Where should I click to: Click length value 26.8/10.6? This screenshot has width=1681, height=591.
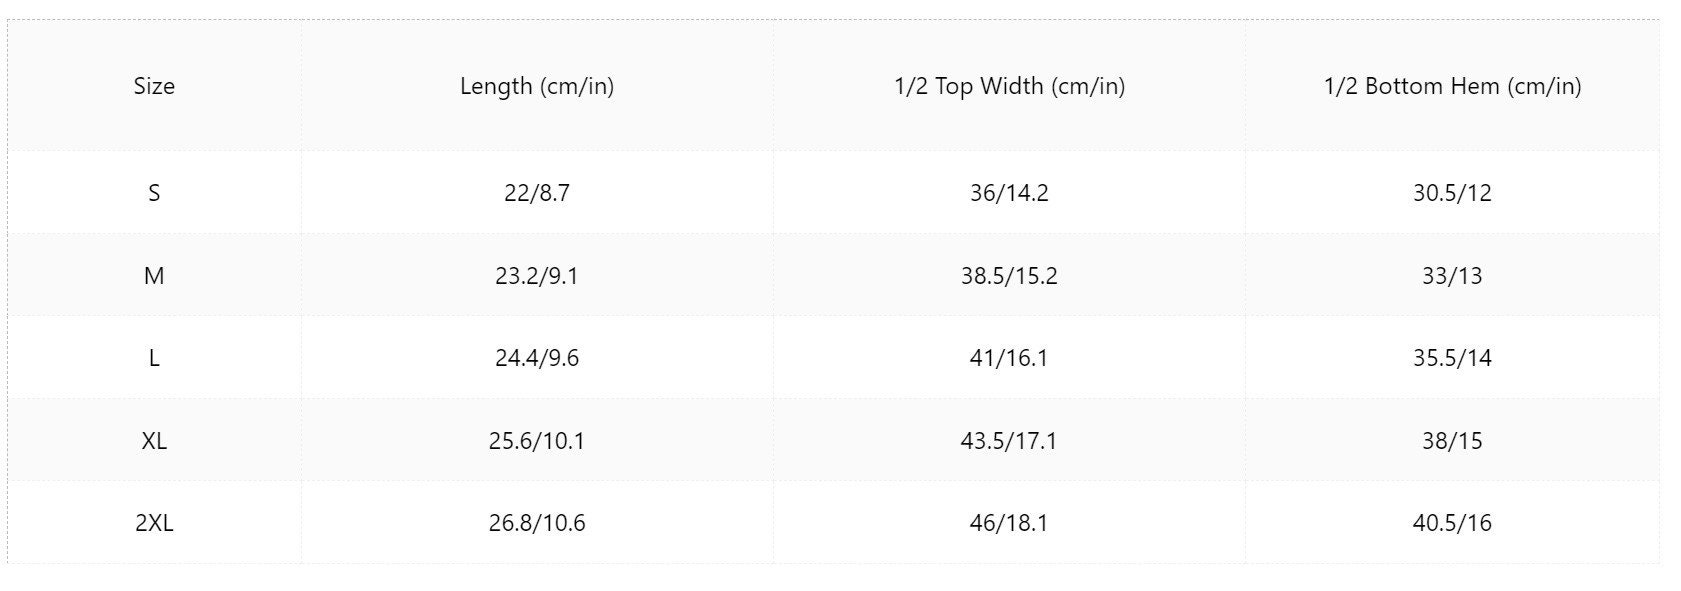pyautogui.click(x=537, y=523)
